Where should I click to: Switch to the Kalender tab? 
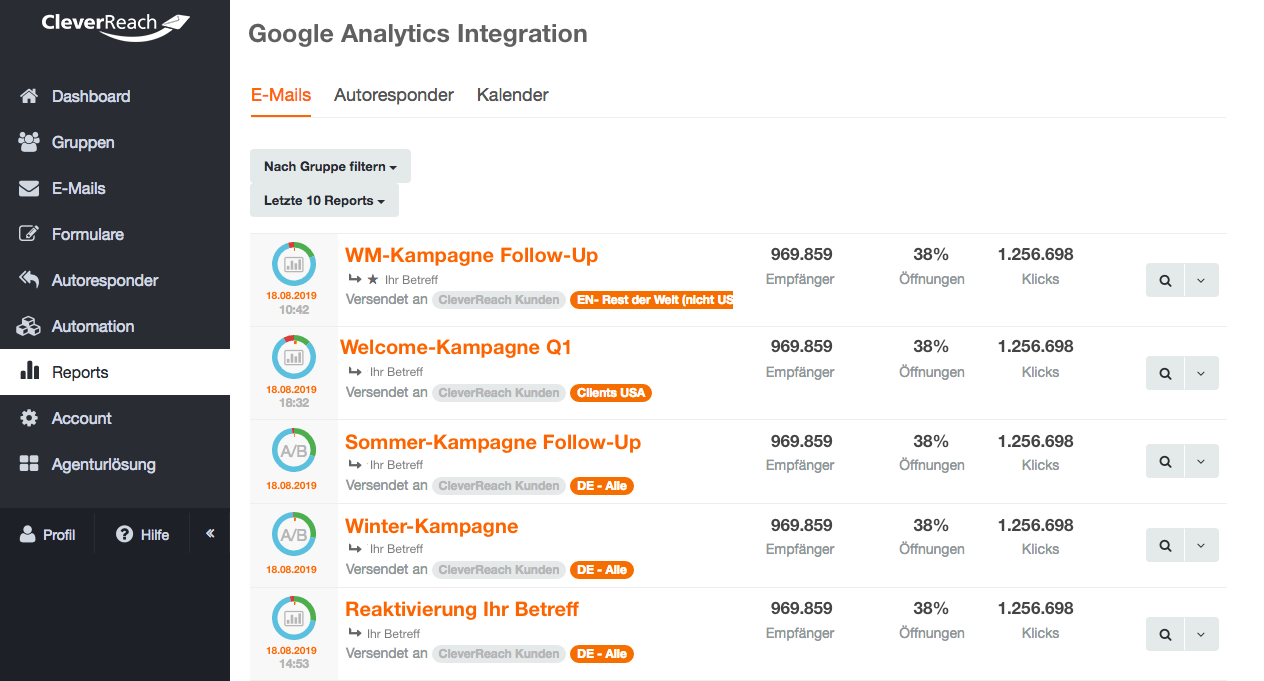(x=513, y=95)
